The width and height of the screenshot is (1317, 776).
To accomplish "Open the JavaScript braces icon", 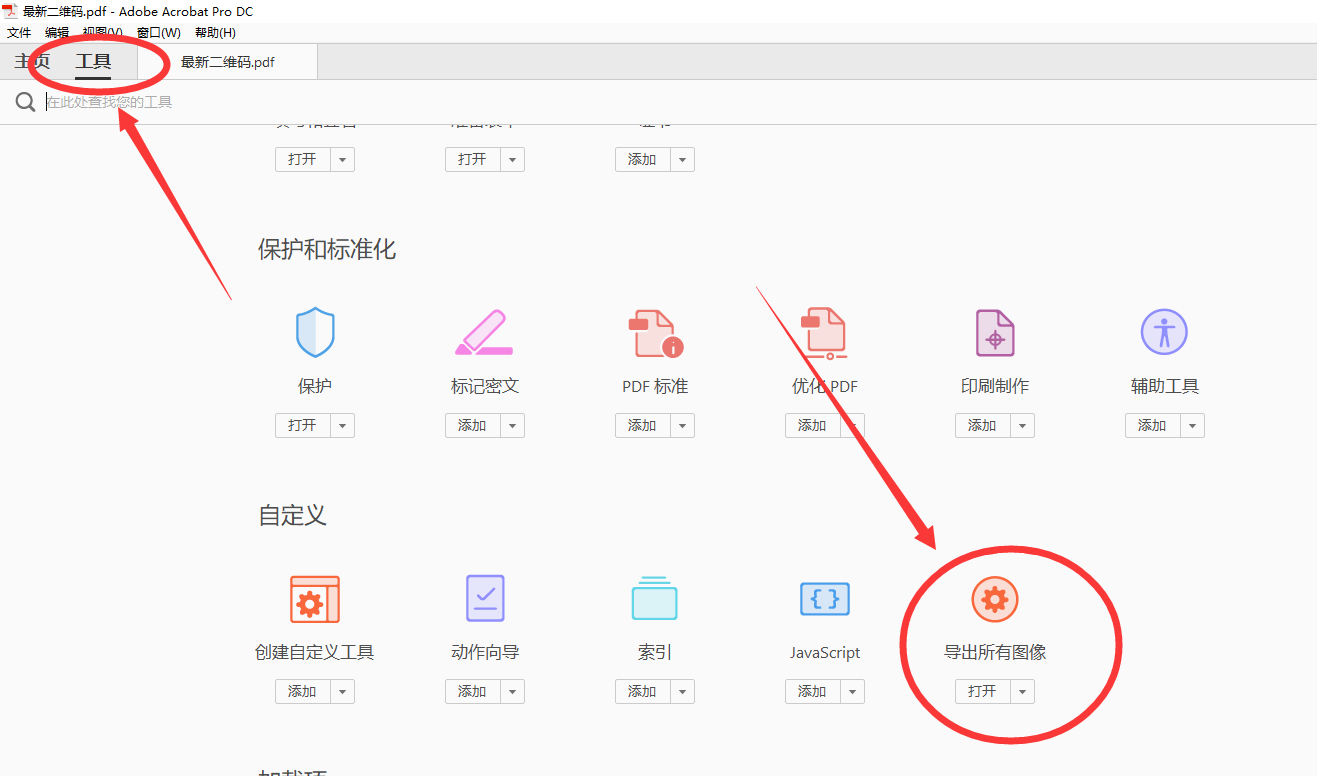I will coord(825,599).
